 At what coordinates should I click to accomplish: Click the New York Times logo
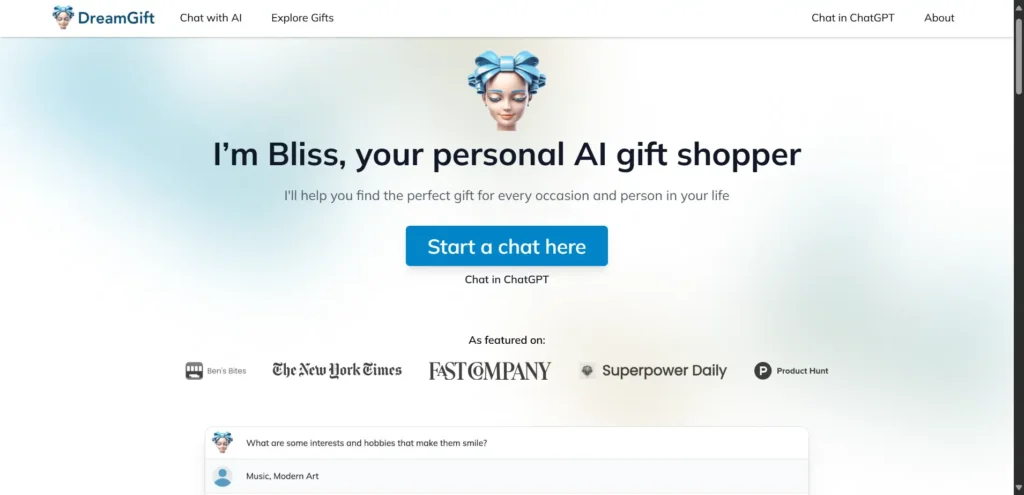point(337,370)
